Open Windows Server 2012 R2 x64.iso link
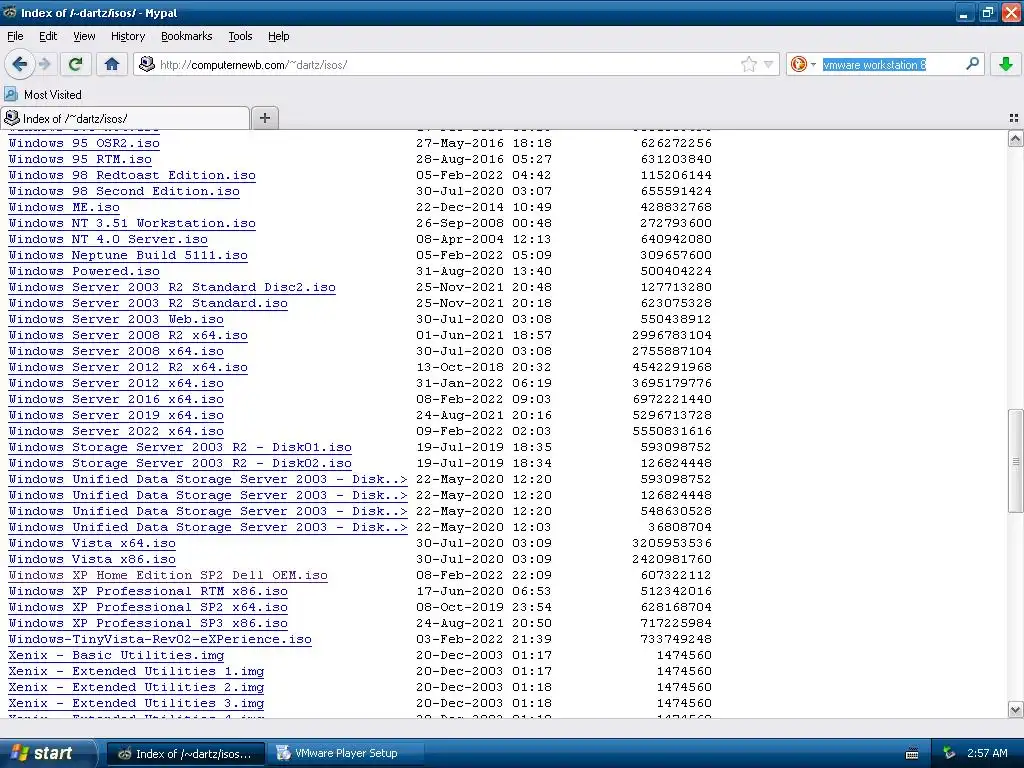1024x768 pixels. coord(128,367)
